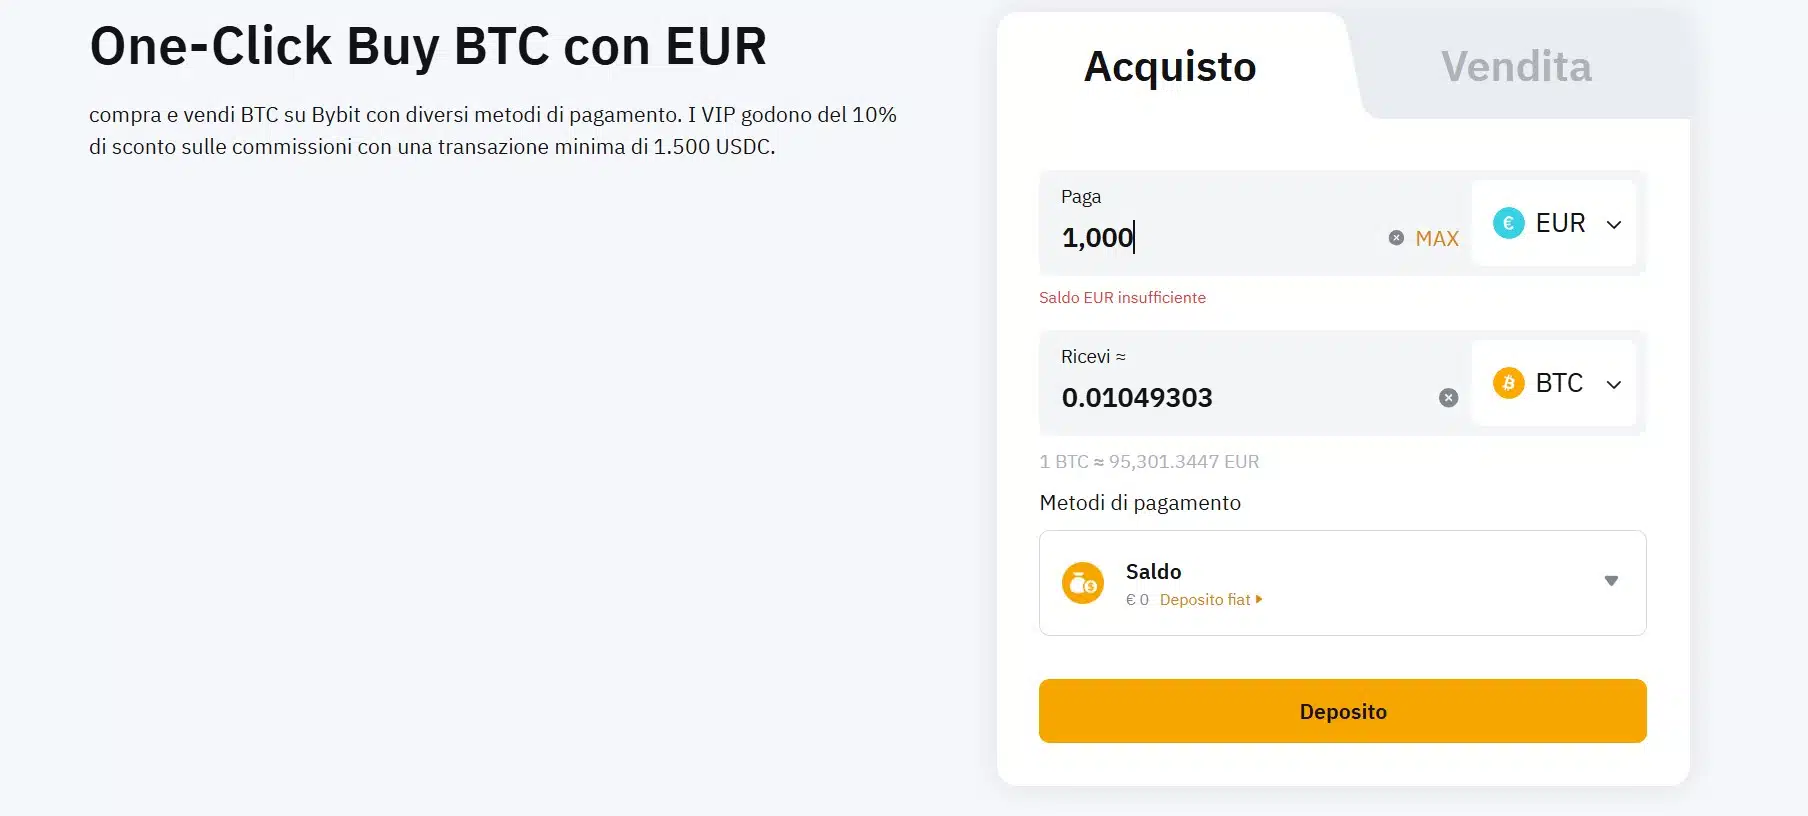Click the Bitcoin coin icon beside BTC
Image resolution: width=1808 pixels, height=816 pixels.
(1509, 383)
